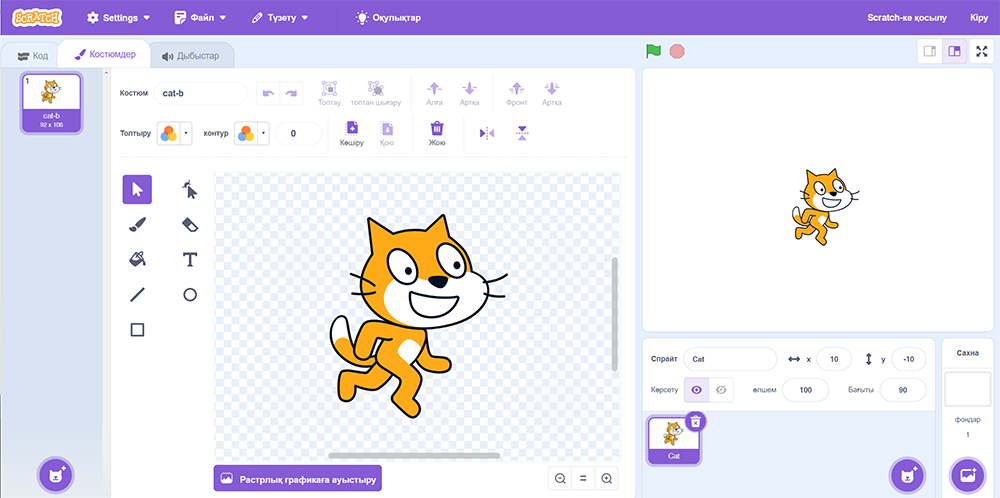Click the outline width field
This screenshot has width=1000, height=498.
[298, 134]
